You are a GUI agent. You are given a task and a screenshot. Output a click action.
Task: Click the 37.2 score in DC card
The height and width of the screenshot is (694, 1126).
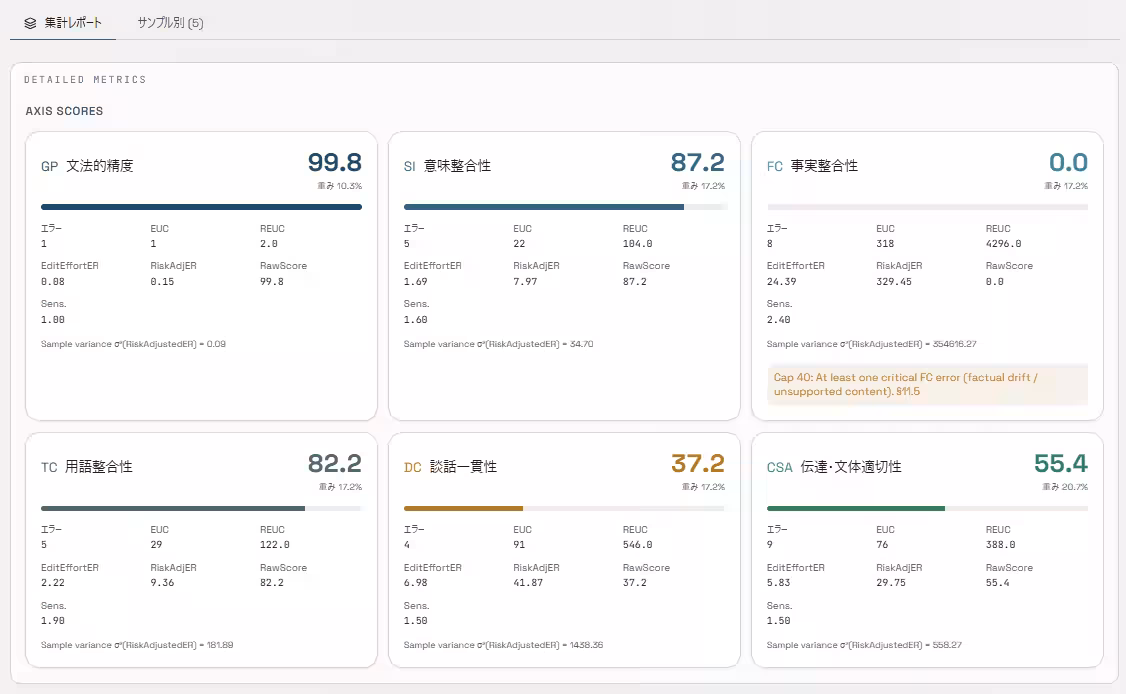click(697, 463)
